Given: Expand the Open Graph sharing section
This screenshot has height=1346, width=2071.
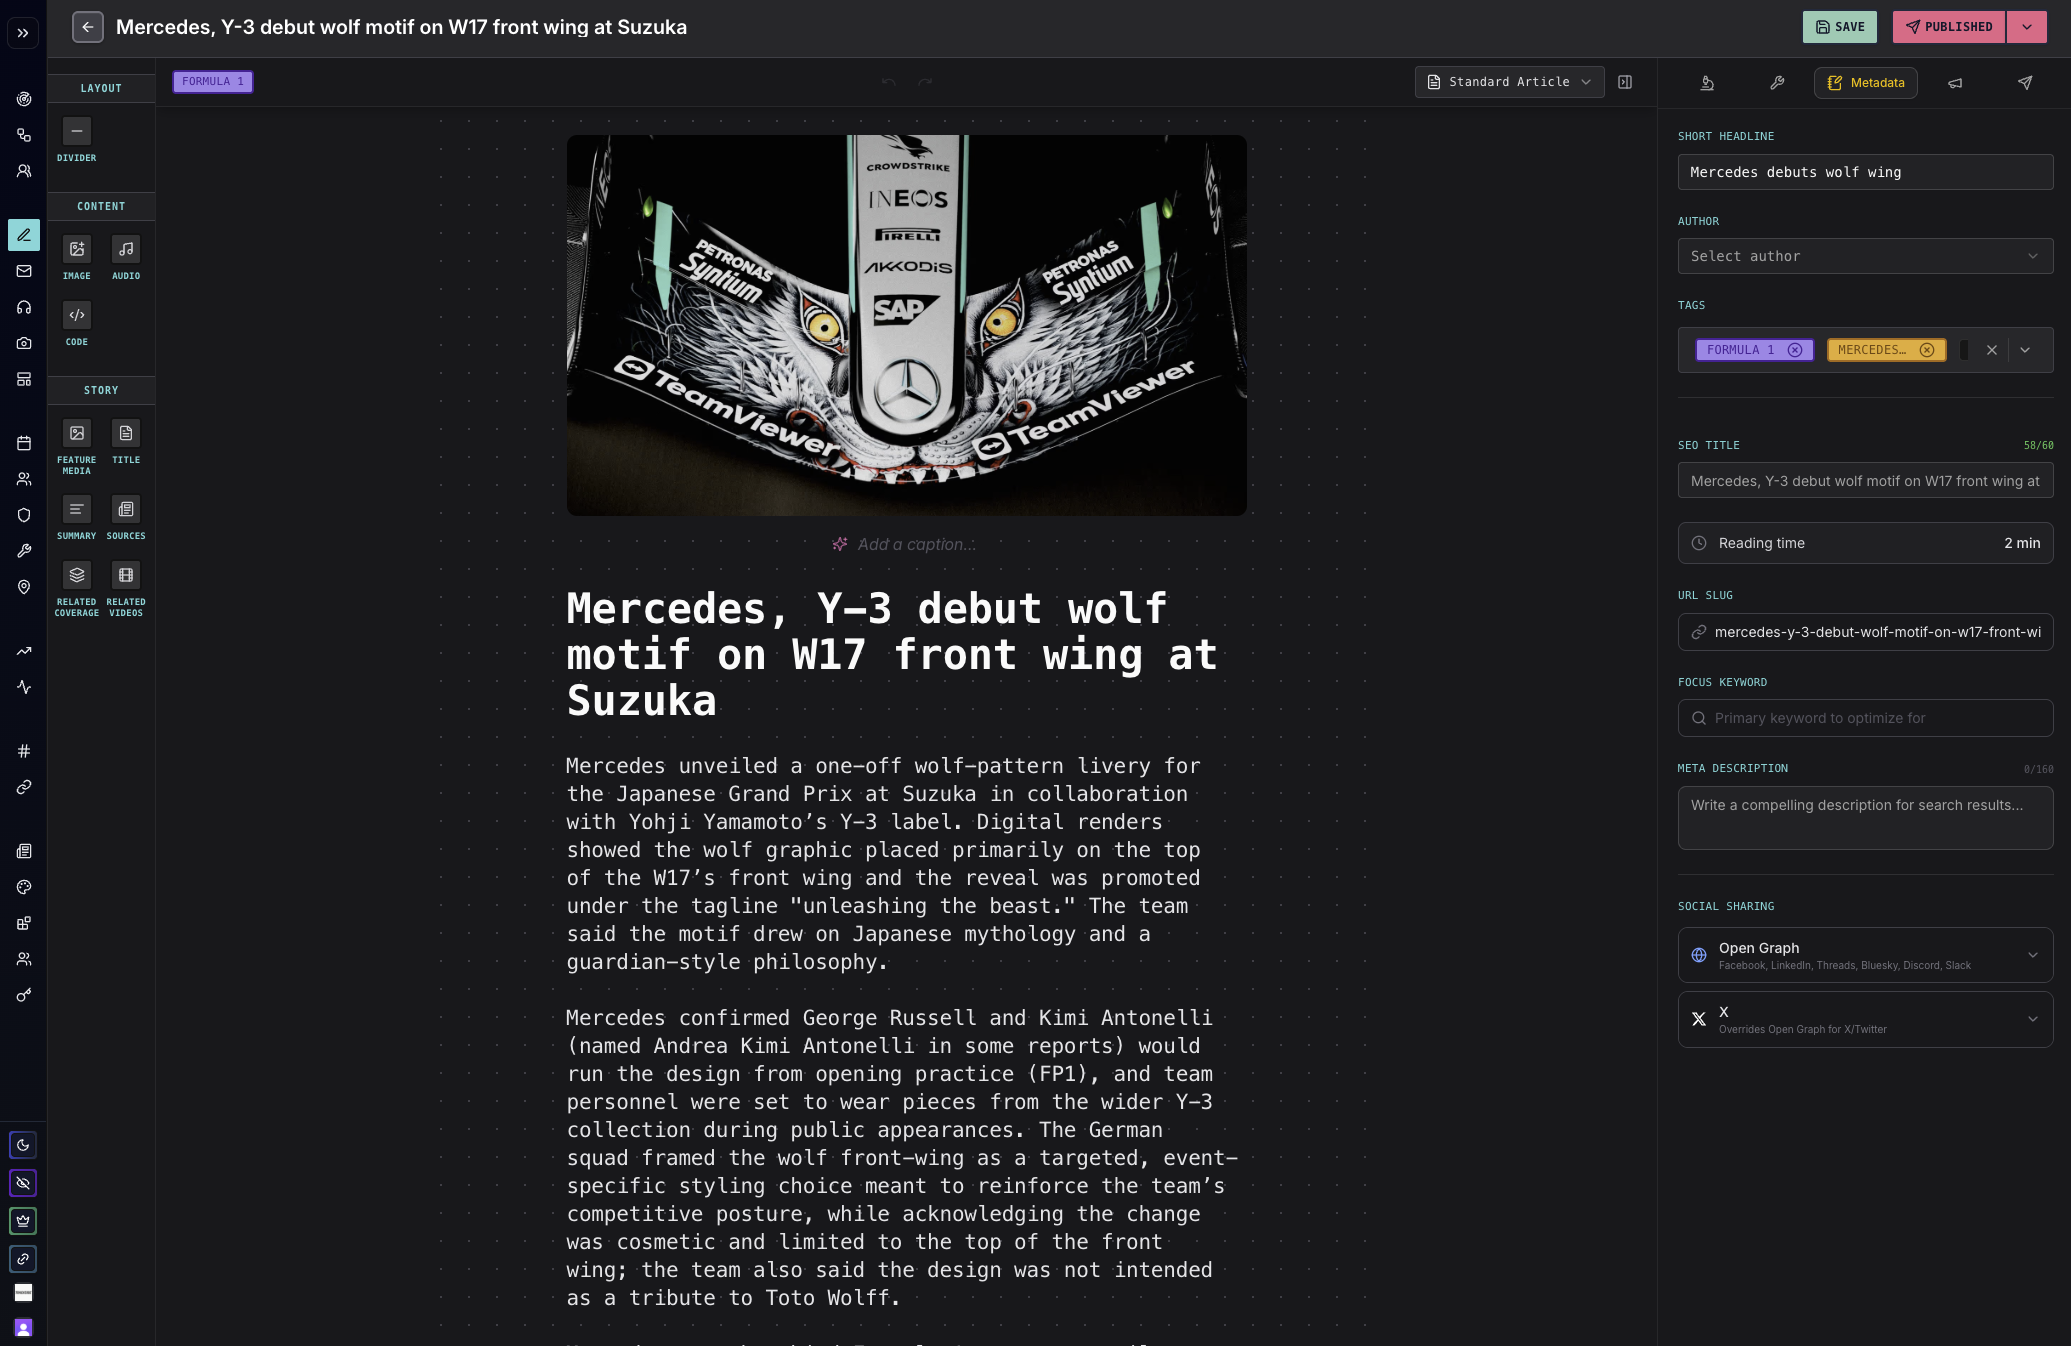Looking at the screenshot, I should pos(1865,955).
